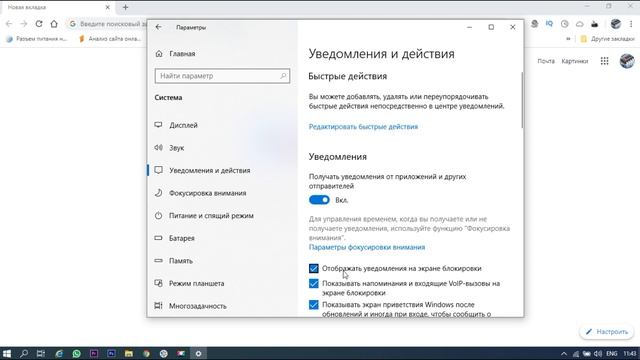Open the Картинки link on the Google page

coord(575,61)
